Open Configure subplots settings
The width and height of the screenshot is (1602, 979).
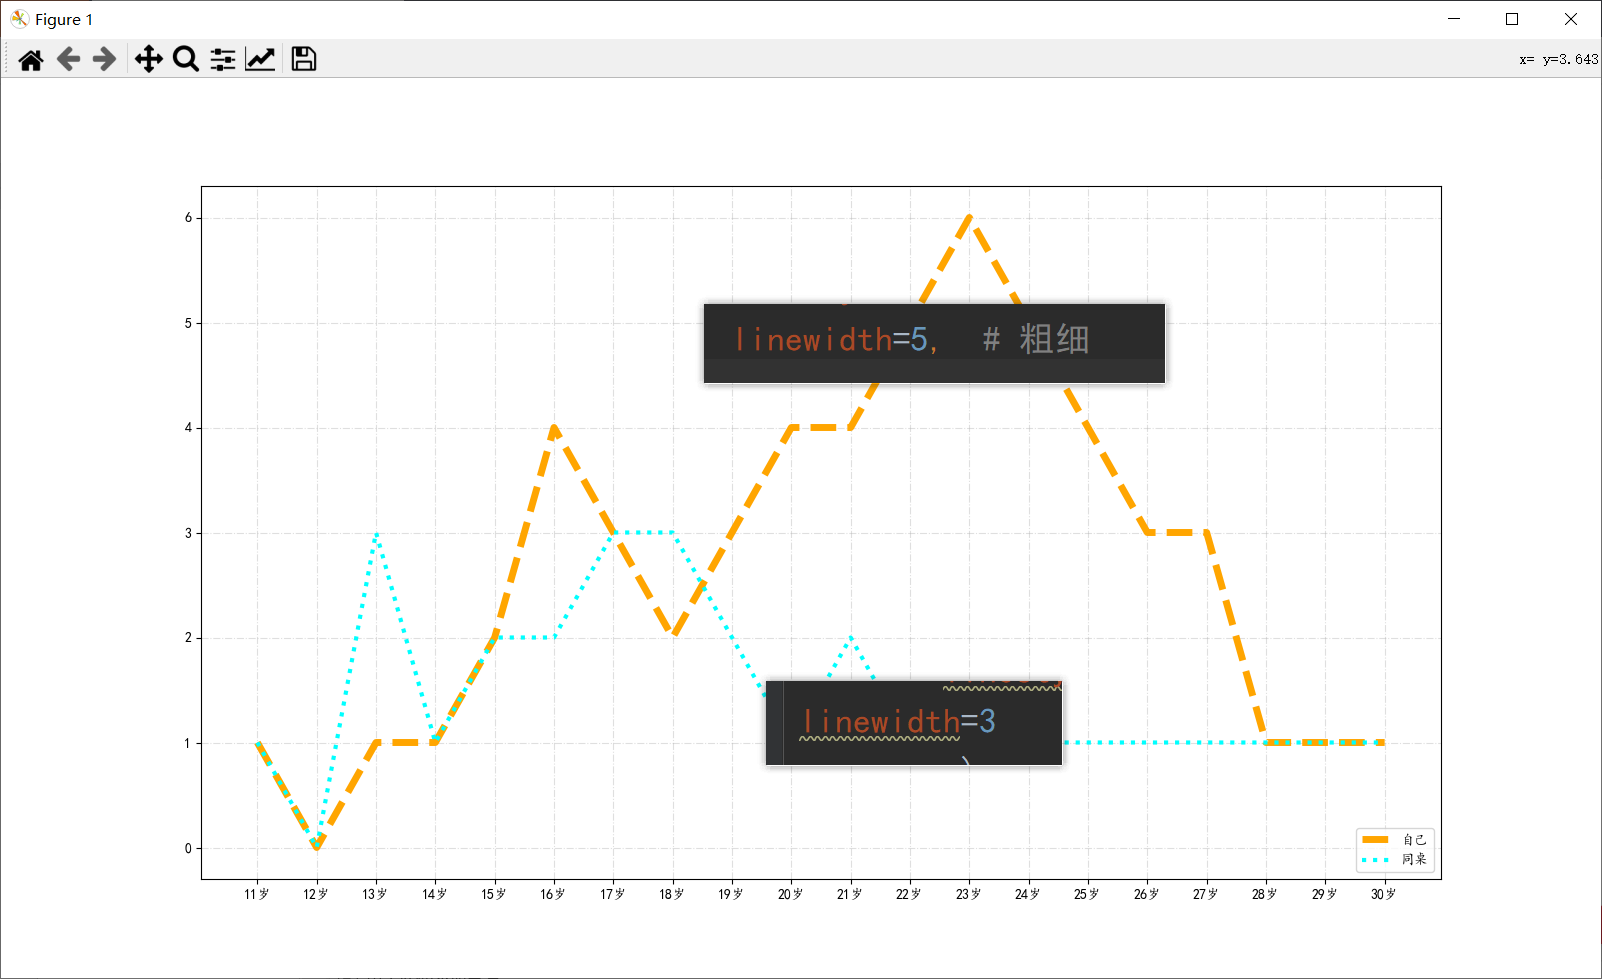(223, 60)
